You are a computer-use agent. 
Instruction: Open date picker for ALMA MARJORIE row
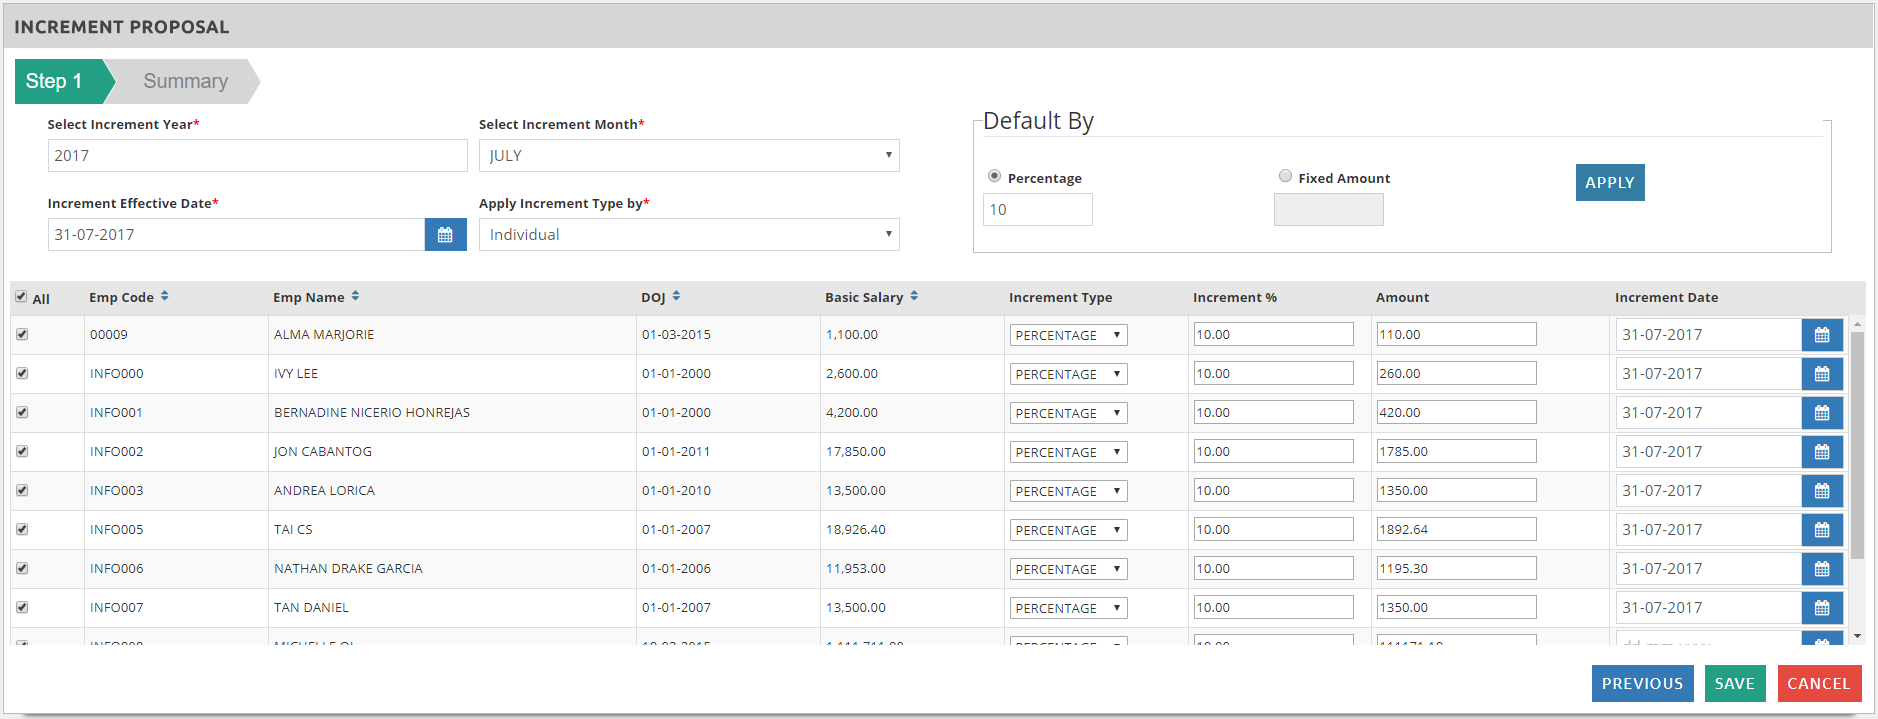click(1821, 335)
